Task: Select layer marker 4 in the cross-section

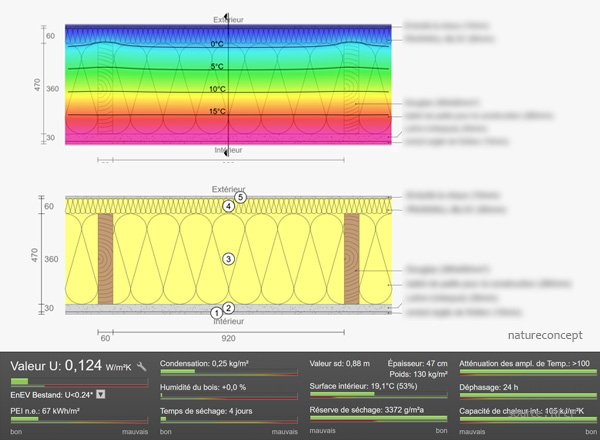Action: (228, 207)
